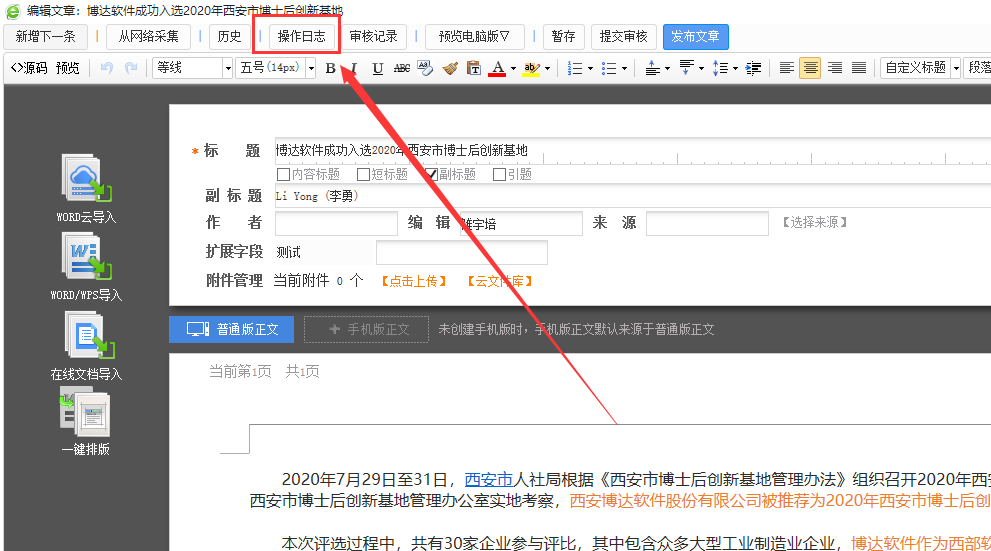The height and width of the screenshot is (551, 991).
Task: Enable the 引题 checkbox
Action: 499,174
